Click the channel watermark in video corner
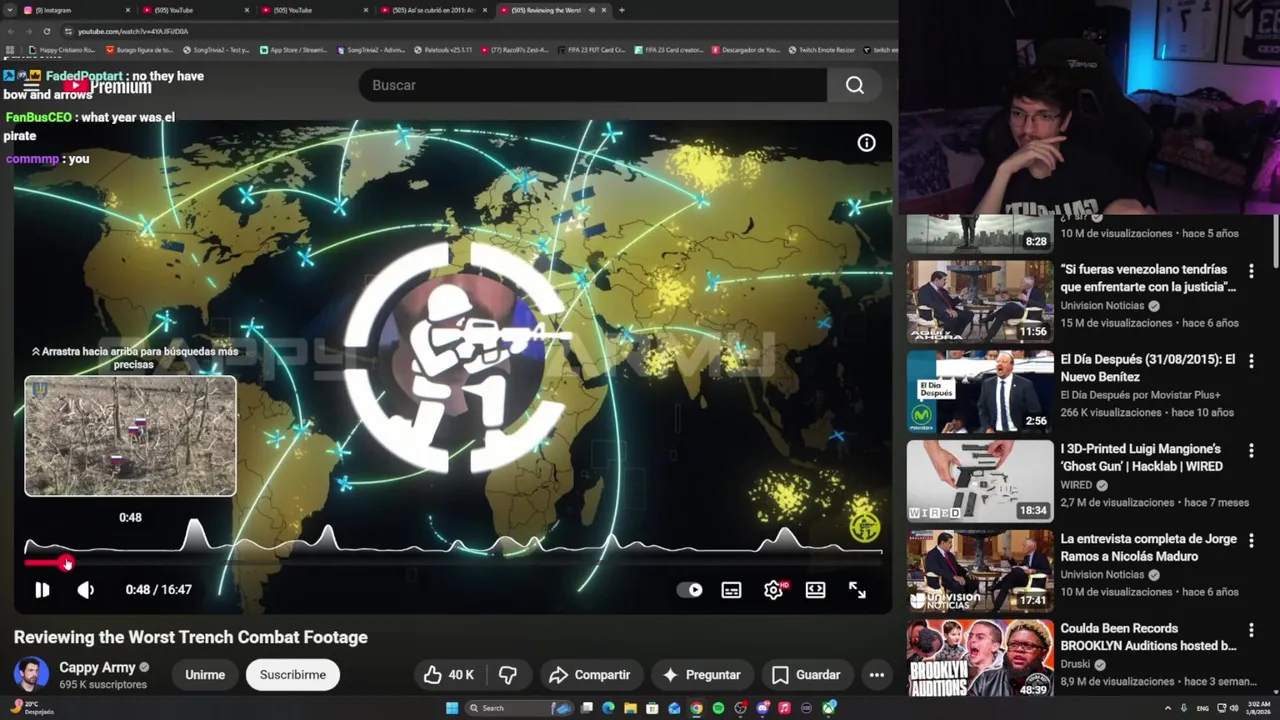Image resolution: width=1280 pixels, height=720 pixels. pyautogui.click(x=865, y=526)
